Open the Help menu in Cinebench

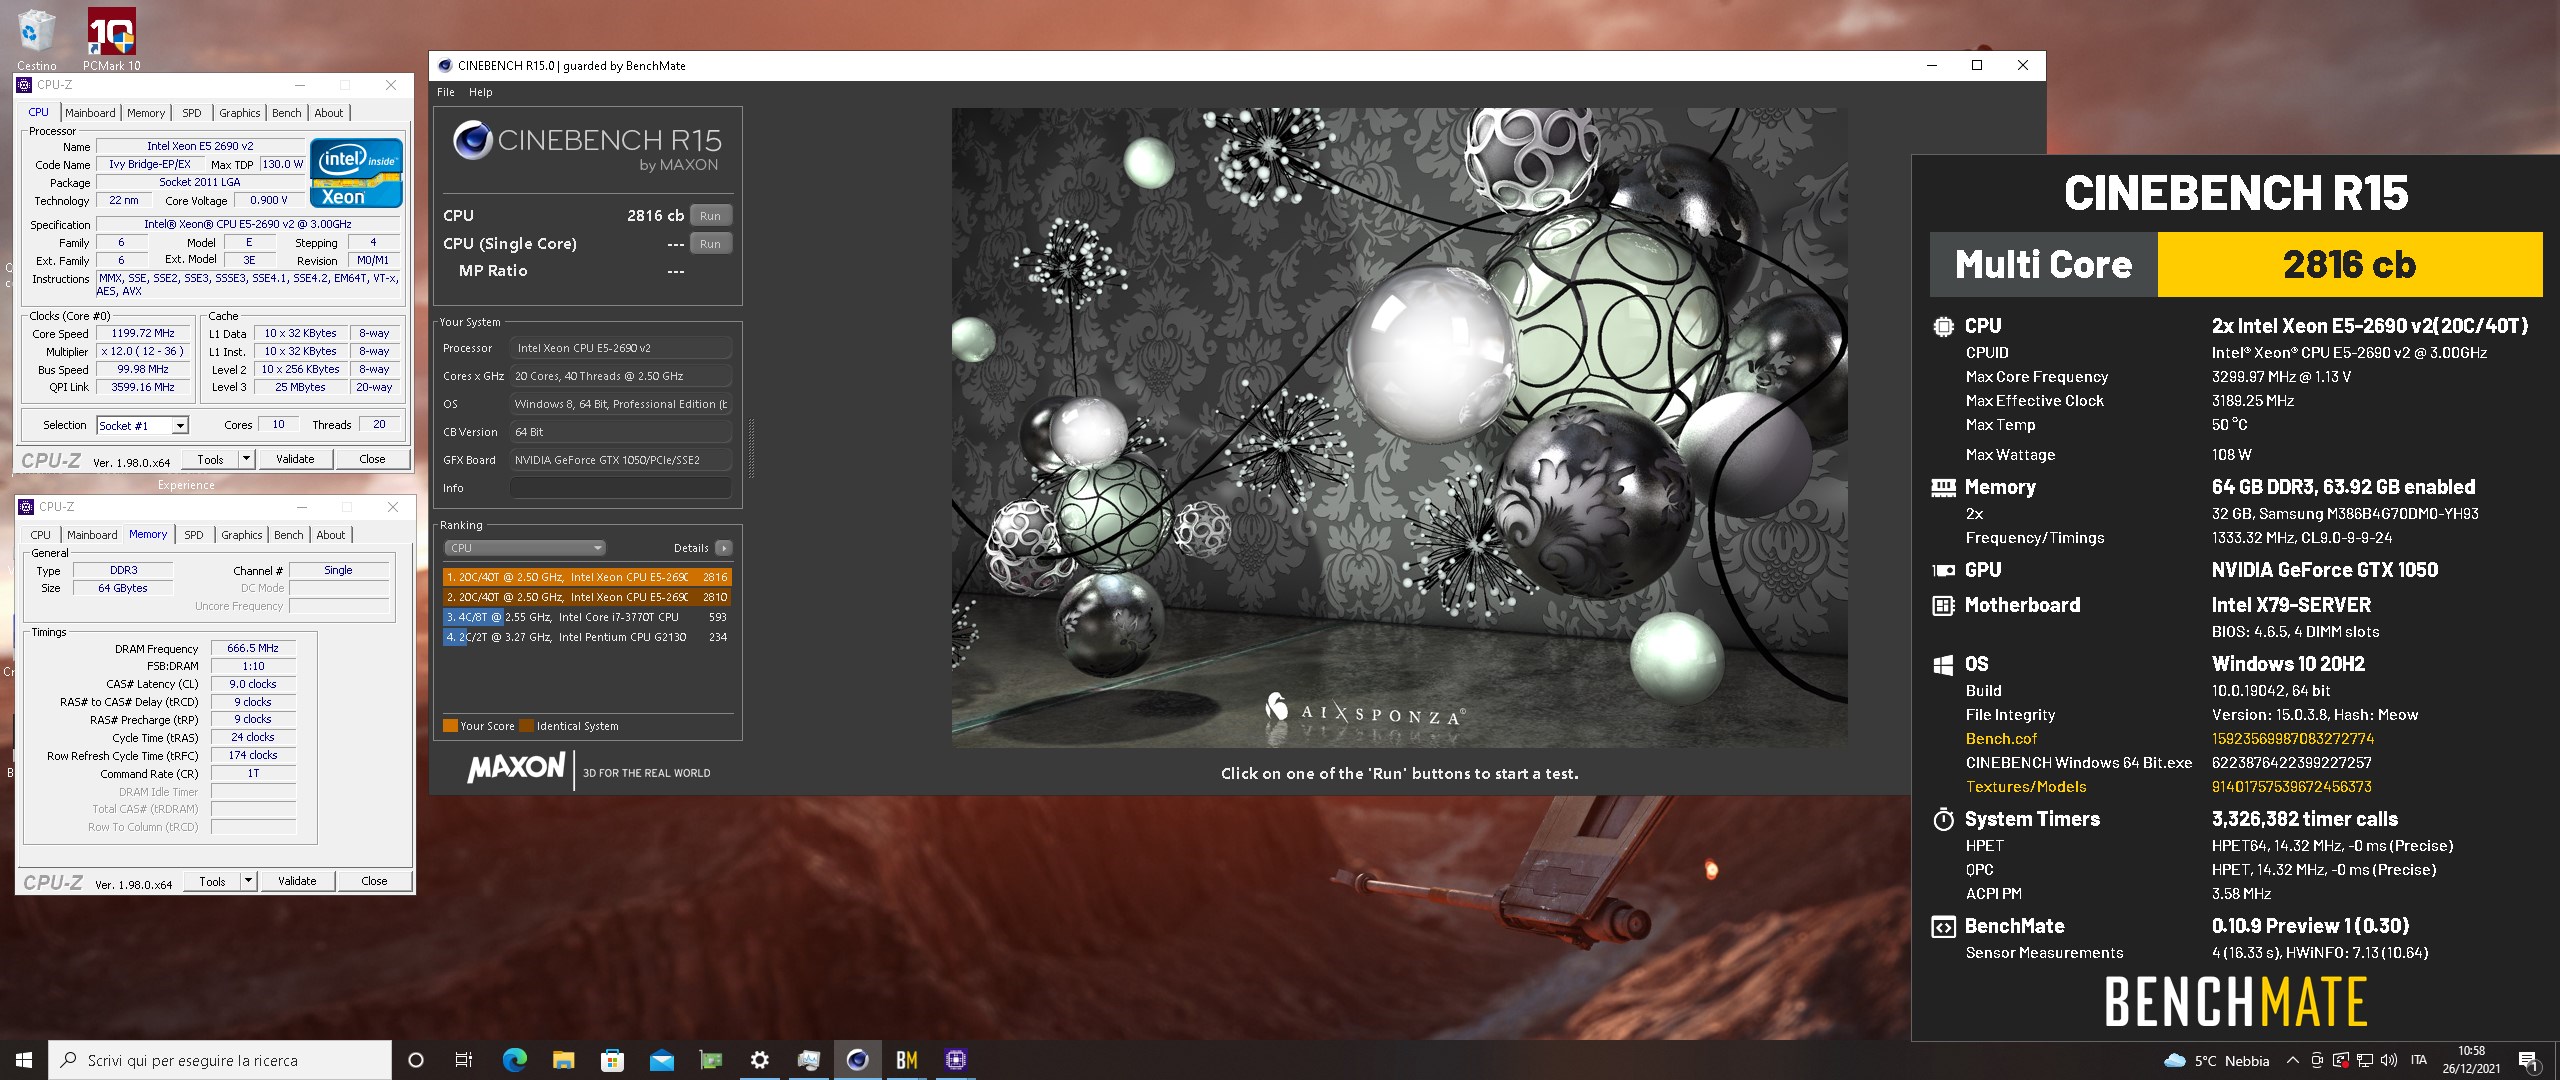tap(480, 92)
